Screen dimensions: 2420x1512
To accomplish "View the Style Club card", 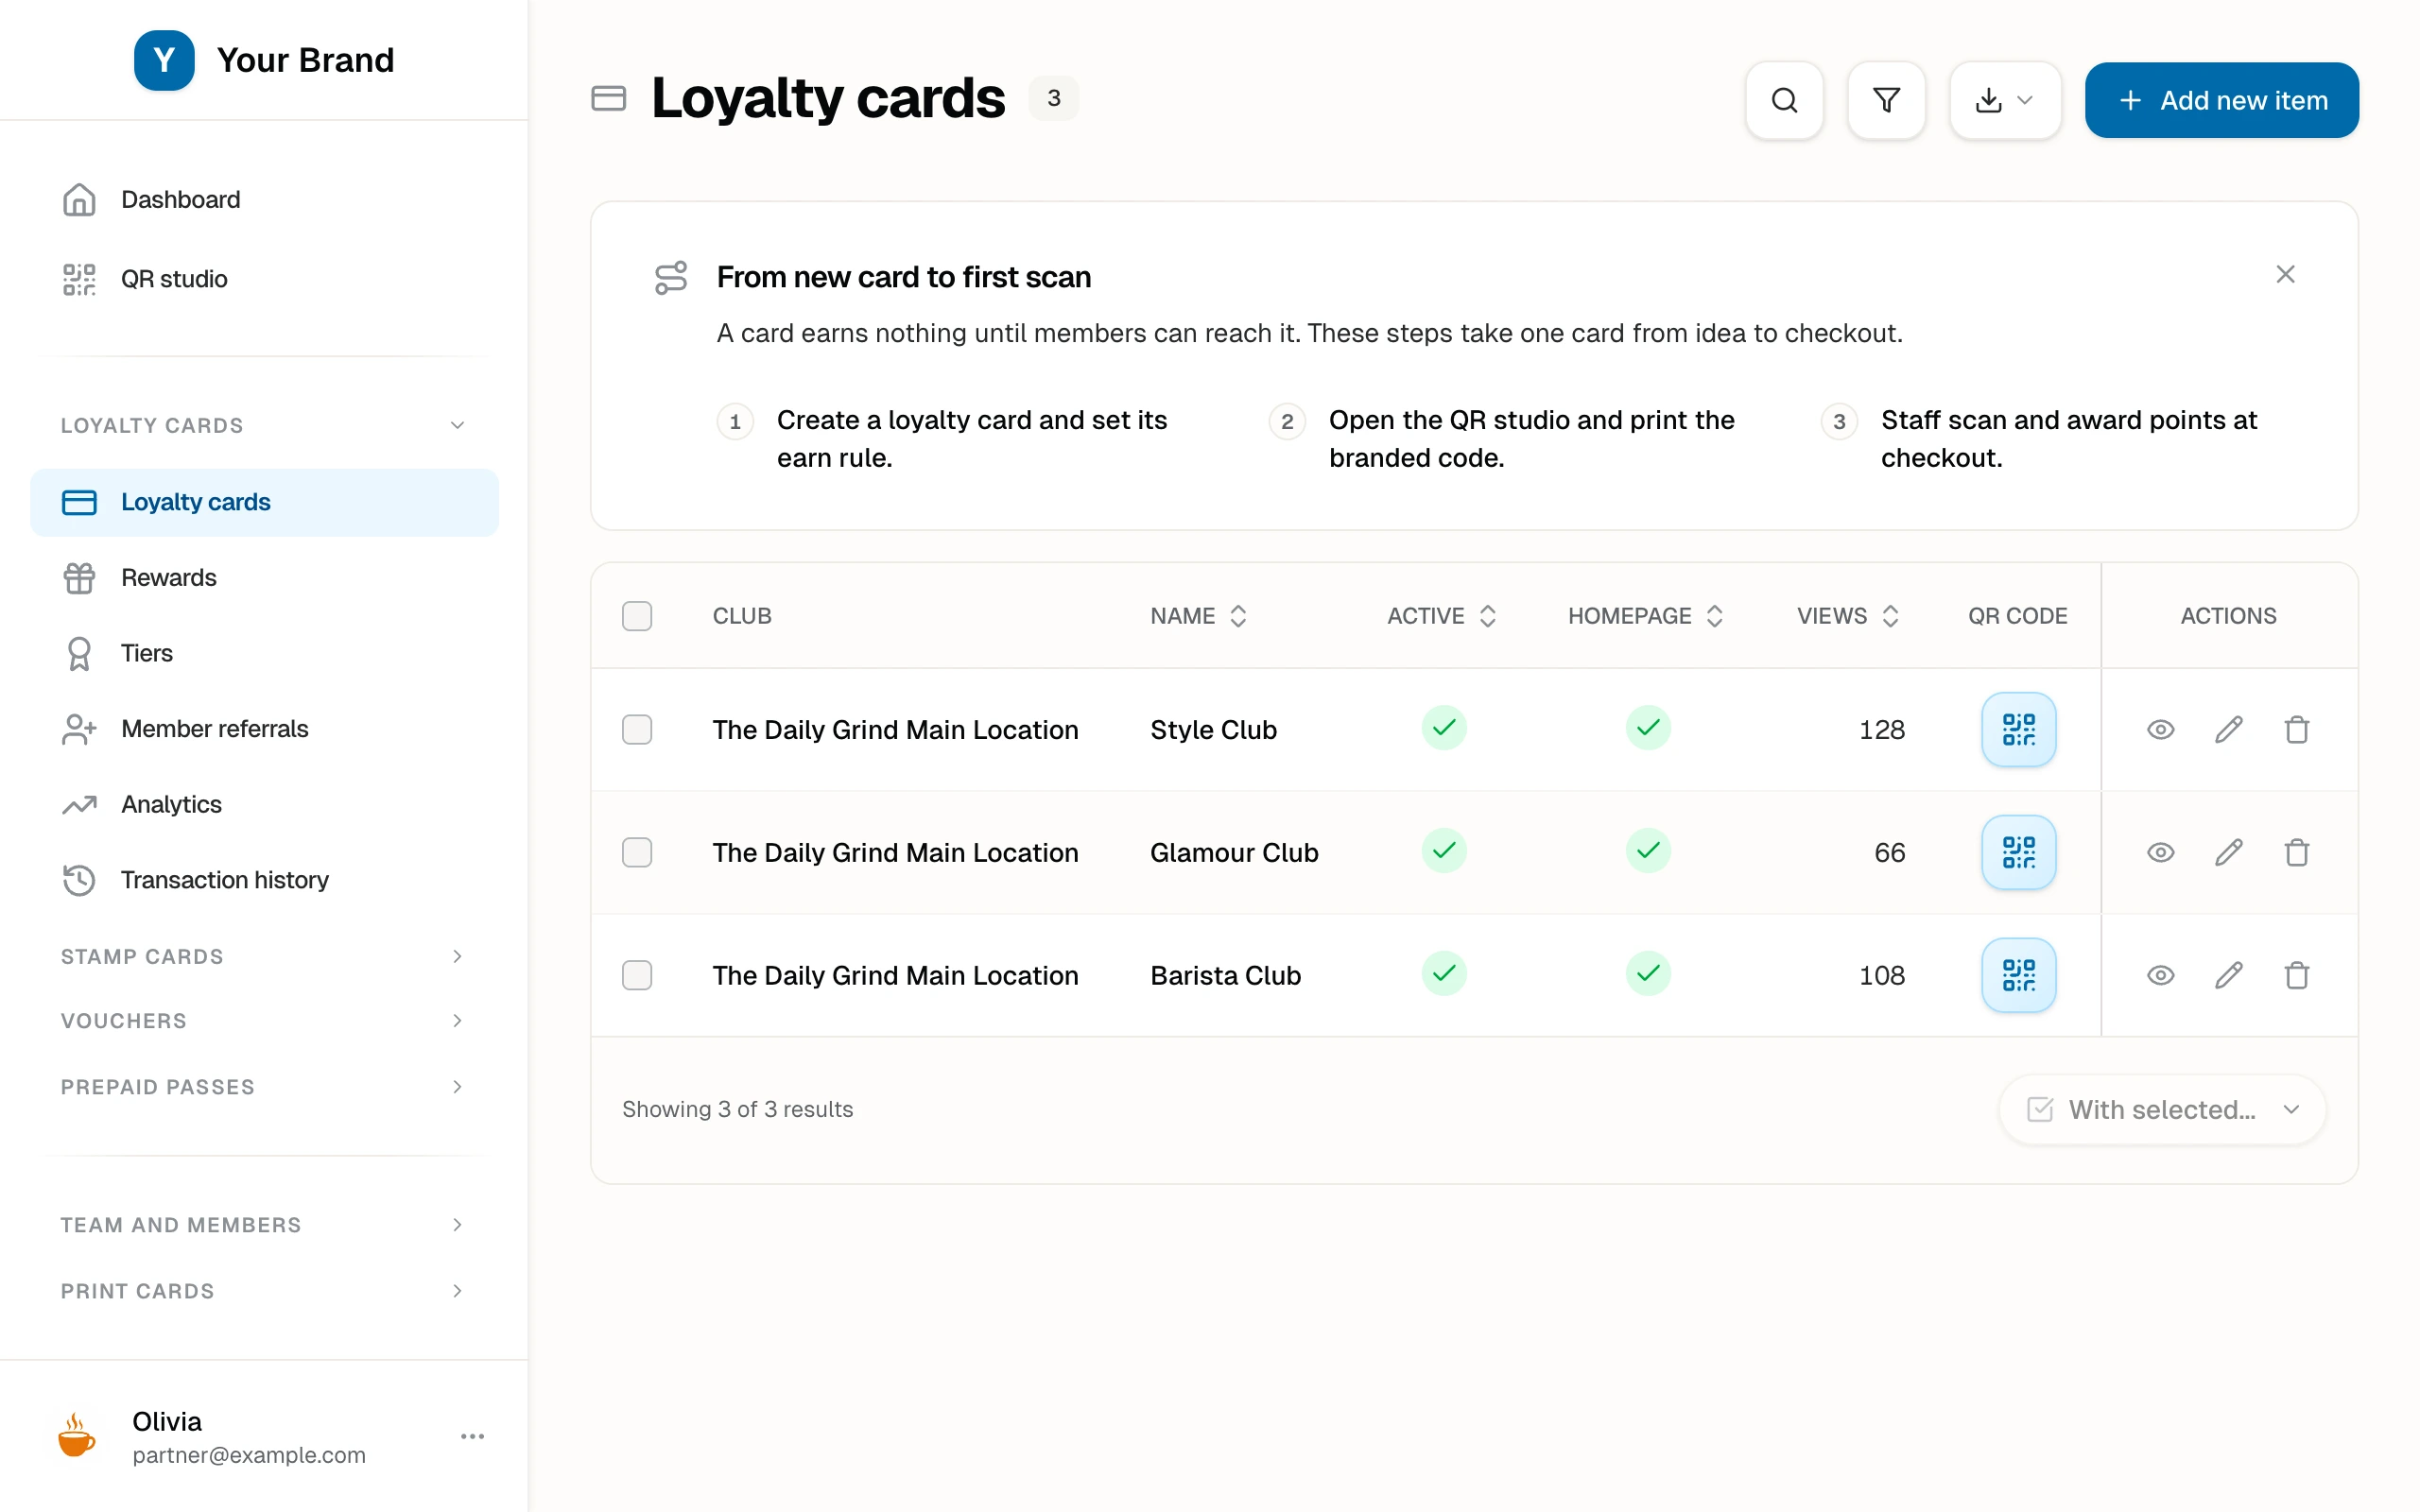I will tap(2160, 729).
